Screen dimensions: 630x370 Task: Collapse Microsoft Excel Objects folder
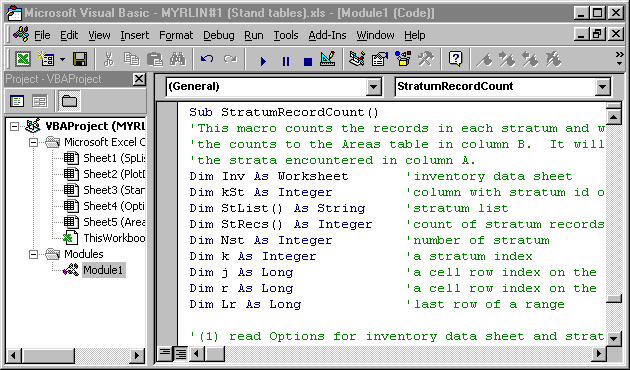34,142
